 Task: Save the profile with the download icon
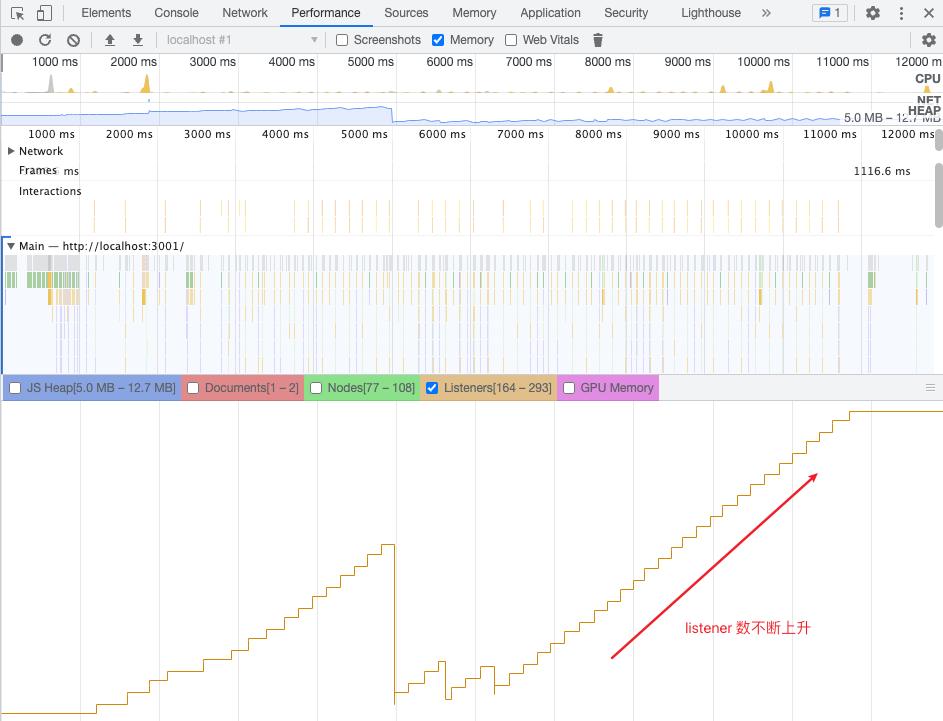coord(138,40)
